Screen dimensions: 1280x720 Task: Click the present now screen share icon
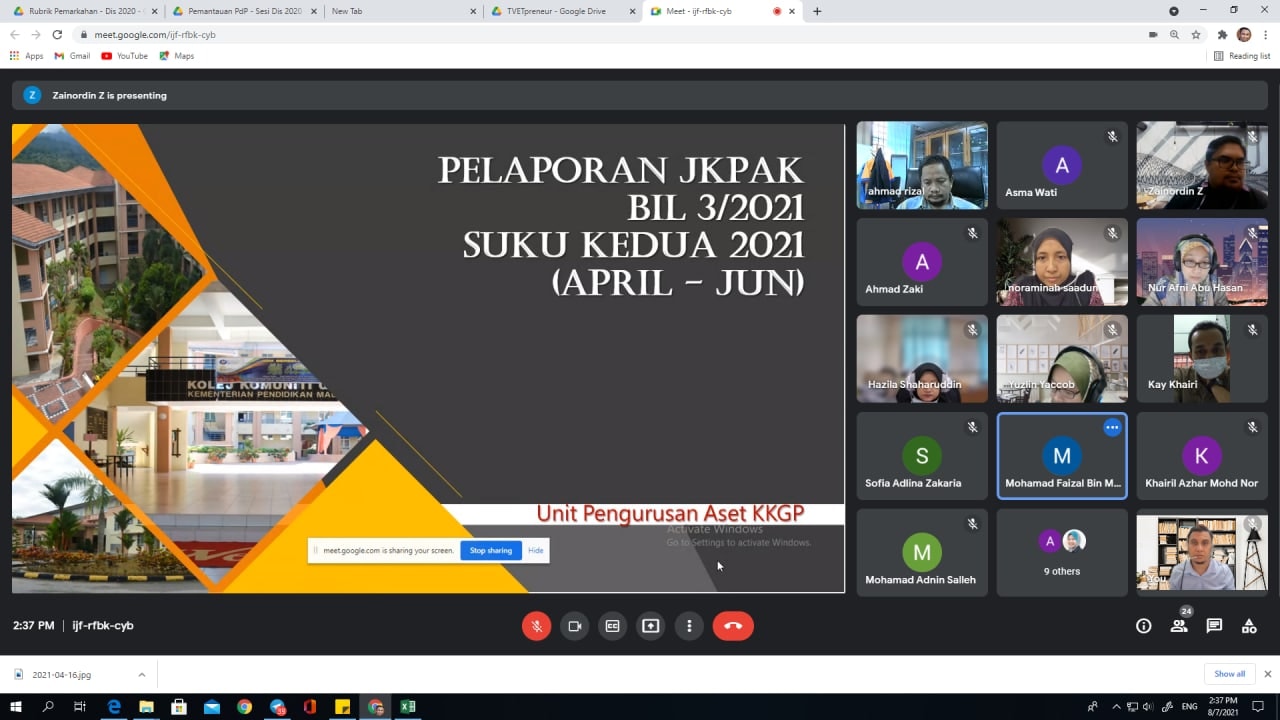651,626
